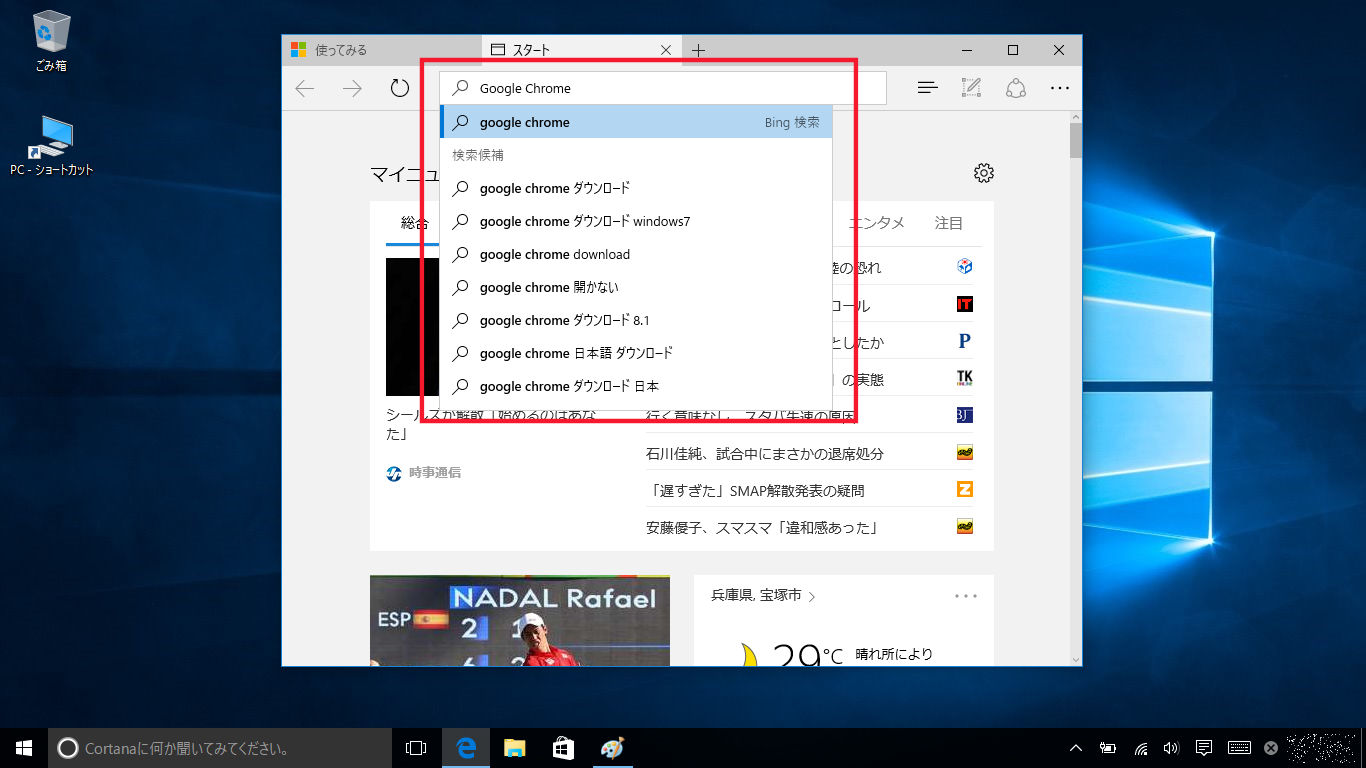This screenshot has width=1366, height=768.
Task: Open the ごみ箱 desktop icon
Action: [x=51, y=42]
